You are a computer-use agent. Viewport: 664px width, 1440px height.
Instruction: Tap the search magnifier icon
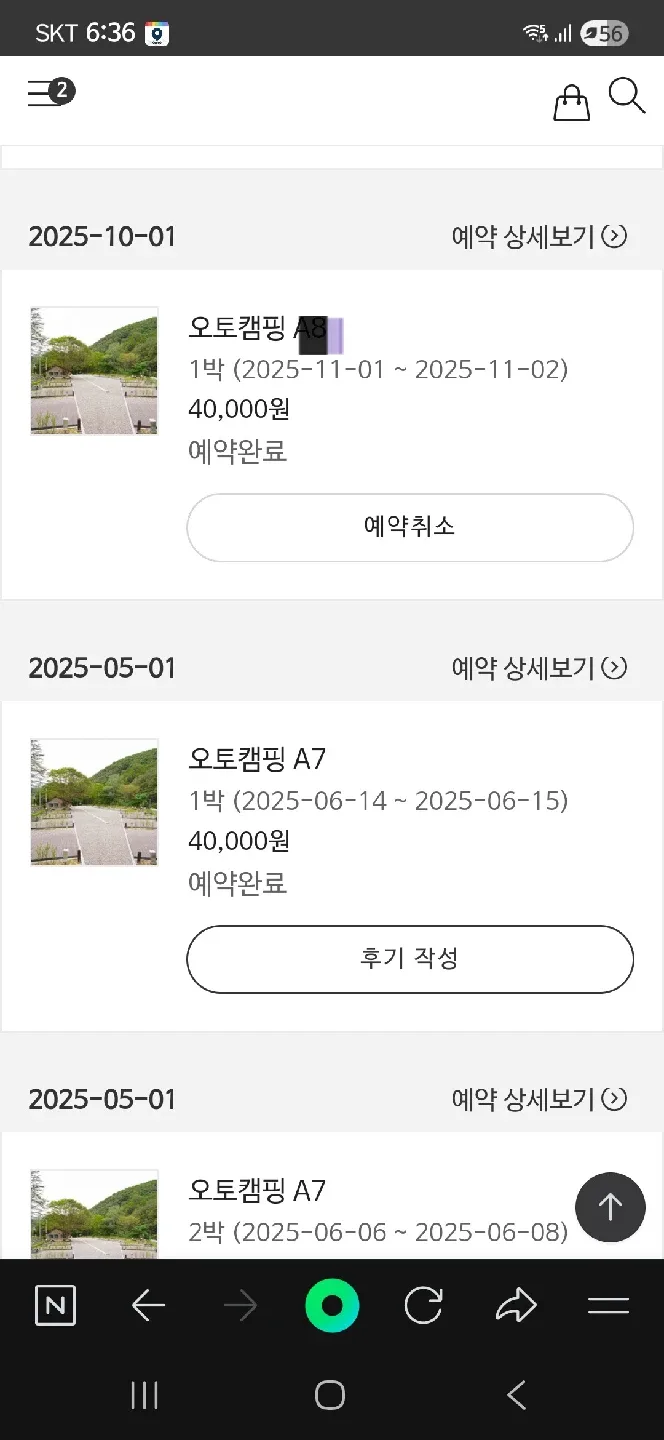tap(627, 97)
